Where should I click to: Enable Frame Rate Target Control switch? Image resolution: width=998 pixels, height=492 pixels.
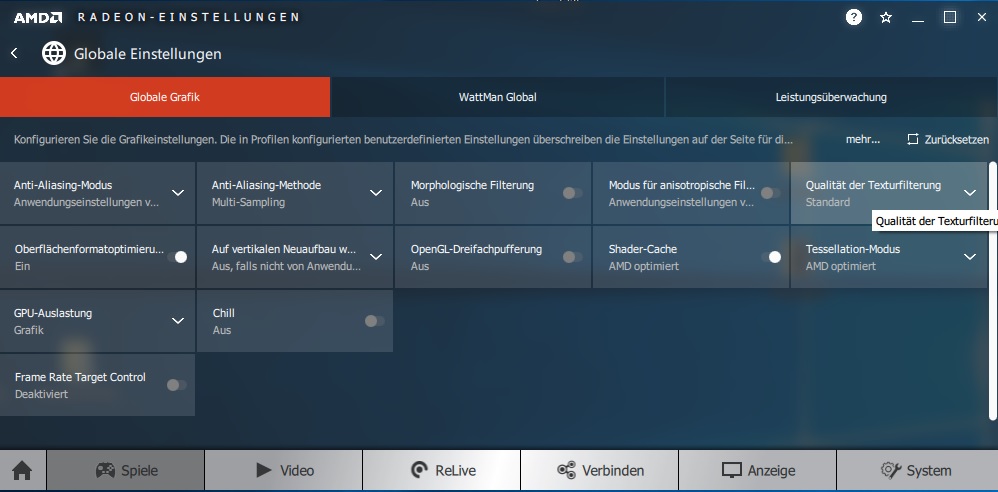point(176,384)
